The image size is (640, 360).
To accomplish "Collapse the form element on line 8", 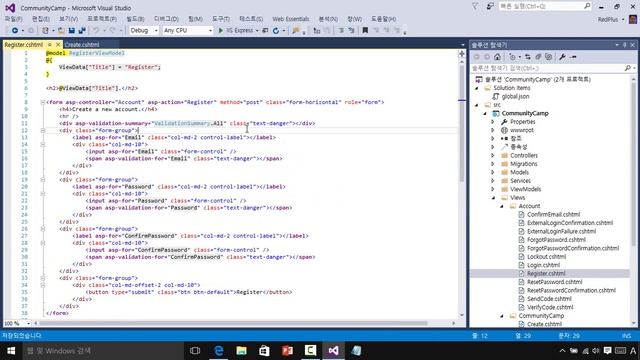I will click(x=42, y=102).
